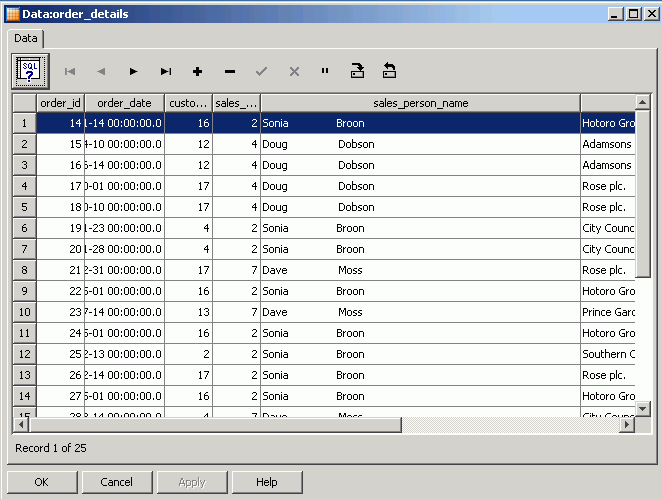This screenshot has width=662, height=499.
Task: Click 'Sonia Broon' cell in row 1
Action: click(421, 123)
